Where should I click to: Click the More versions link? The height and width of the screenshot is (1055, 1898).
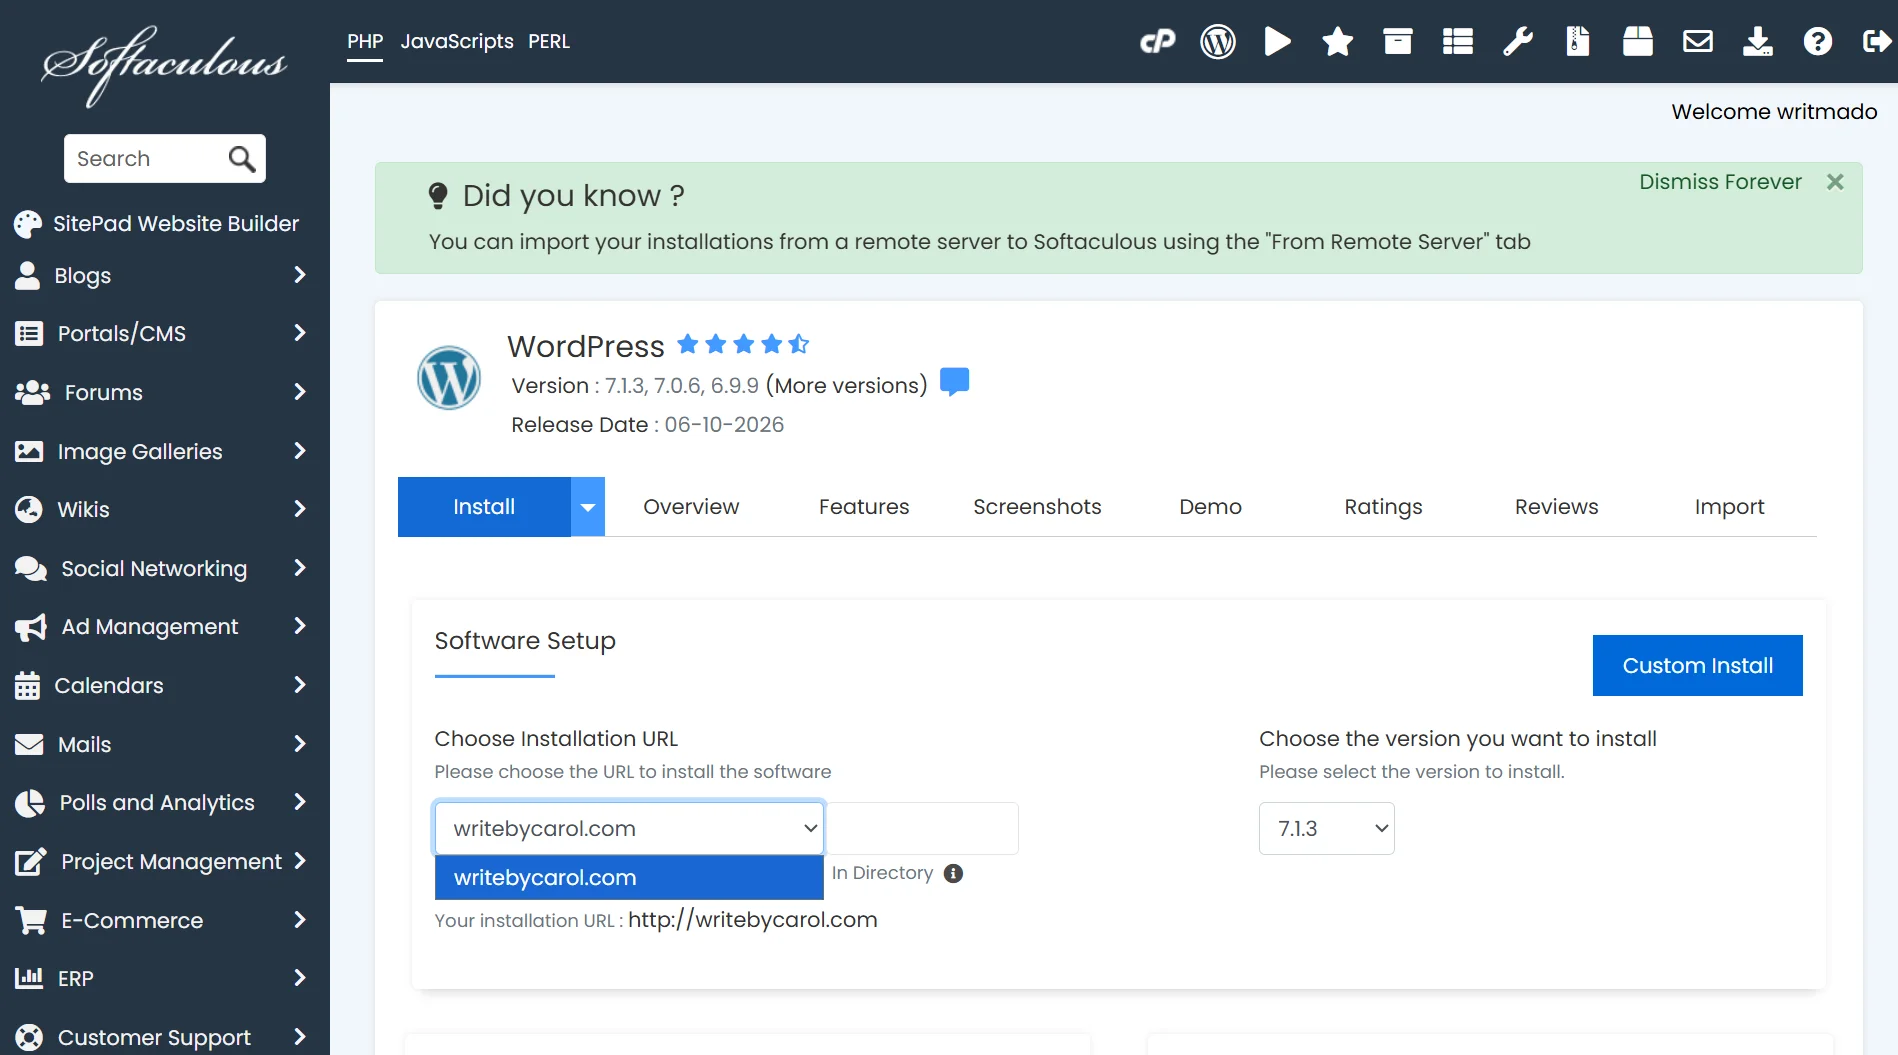click(x=846, y=385)
